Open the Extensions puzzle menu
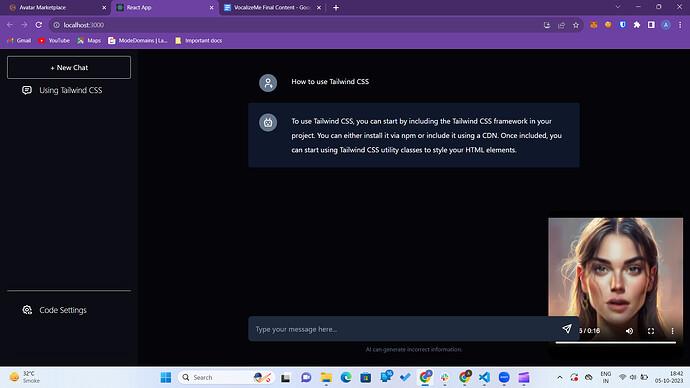This screenshot has width=690, height=388. [637, 25]
